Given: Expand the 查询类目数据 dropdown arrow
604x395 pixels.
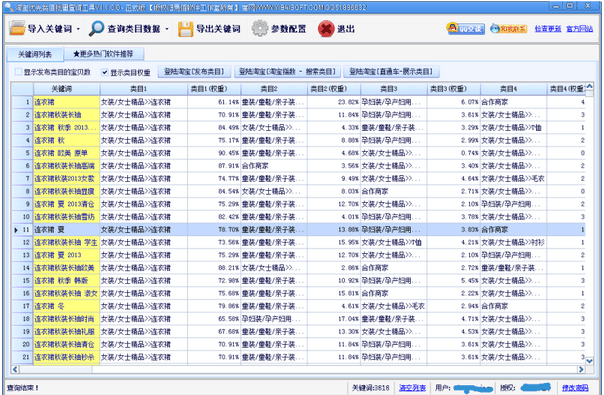Looking at the screenshot, I should 167,29.
